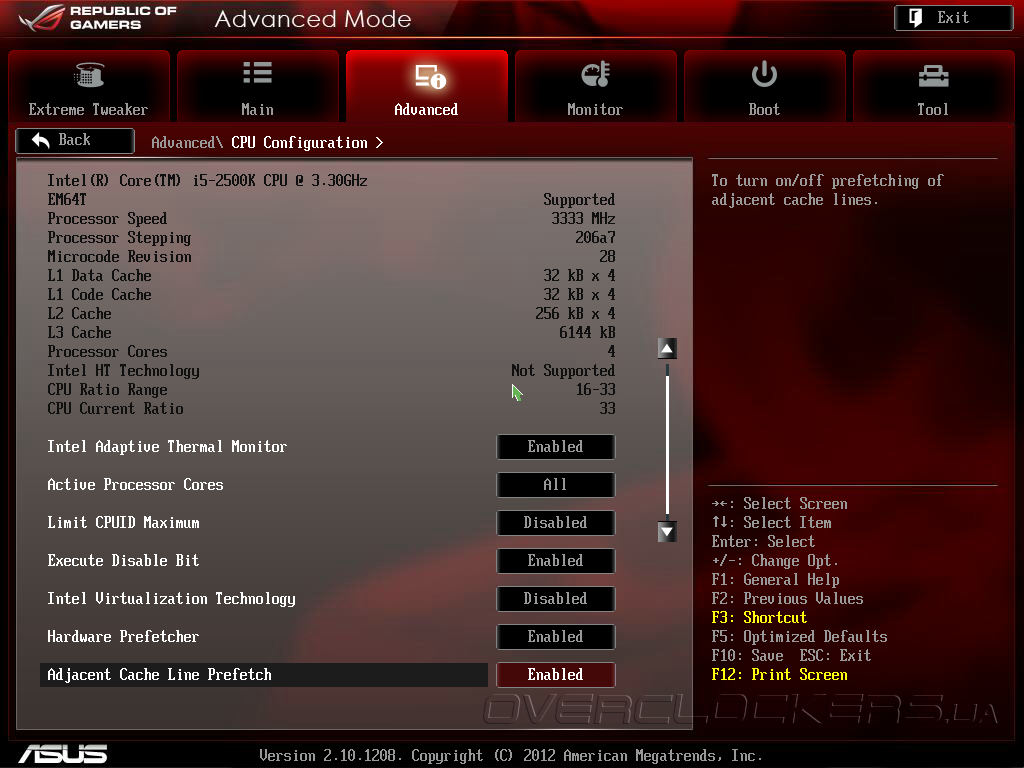The height and width of the screenshot is (768, 1024).
Task: Click the Advanced tab info icon
Action: click(x=430, y=76)
